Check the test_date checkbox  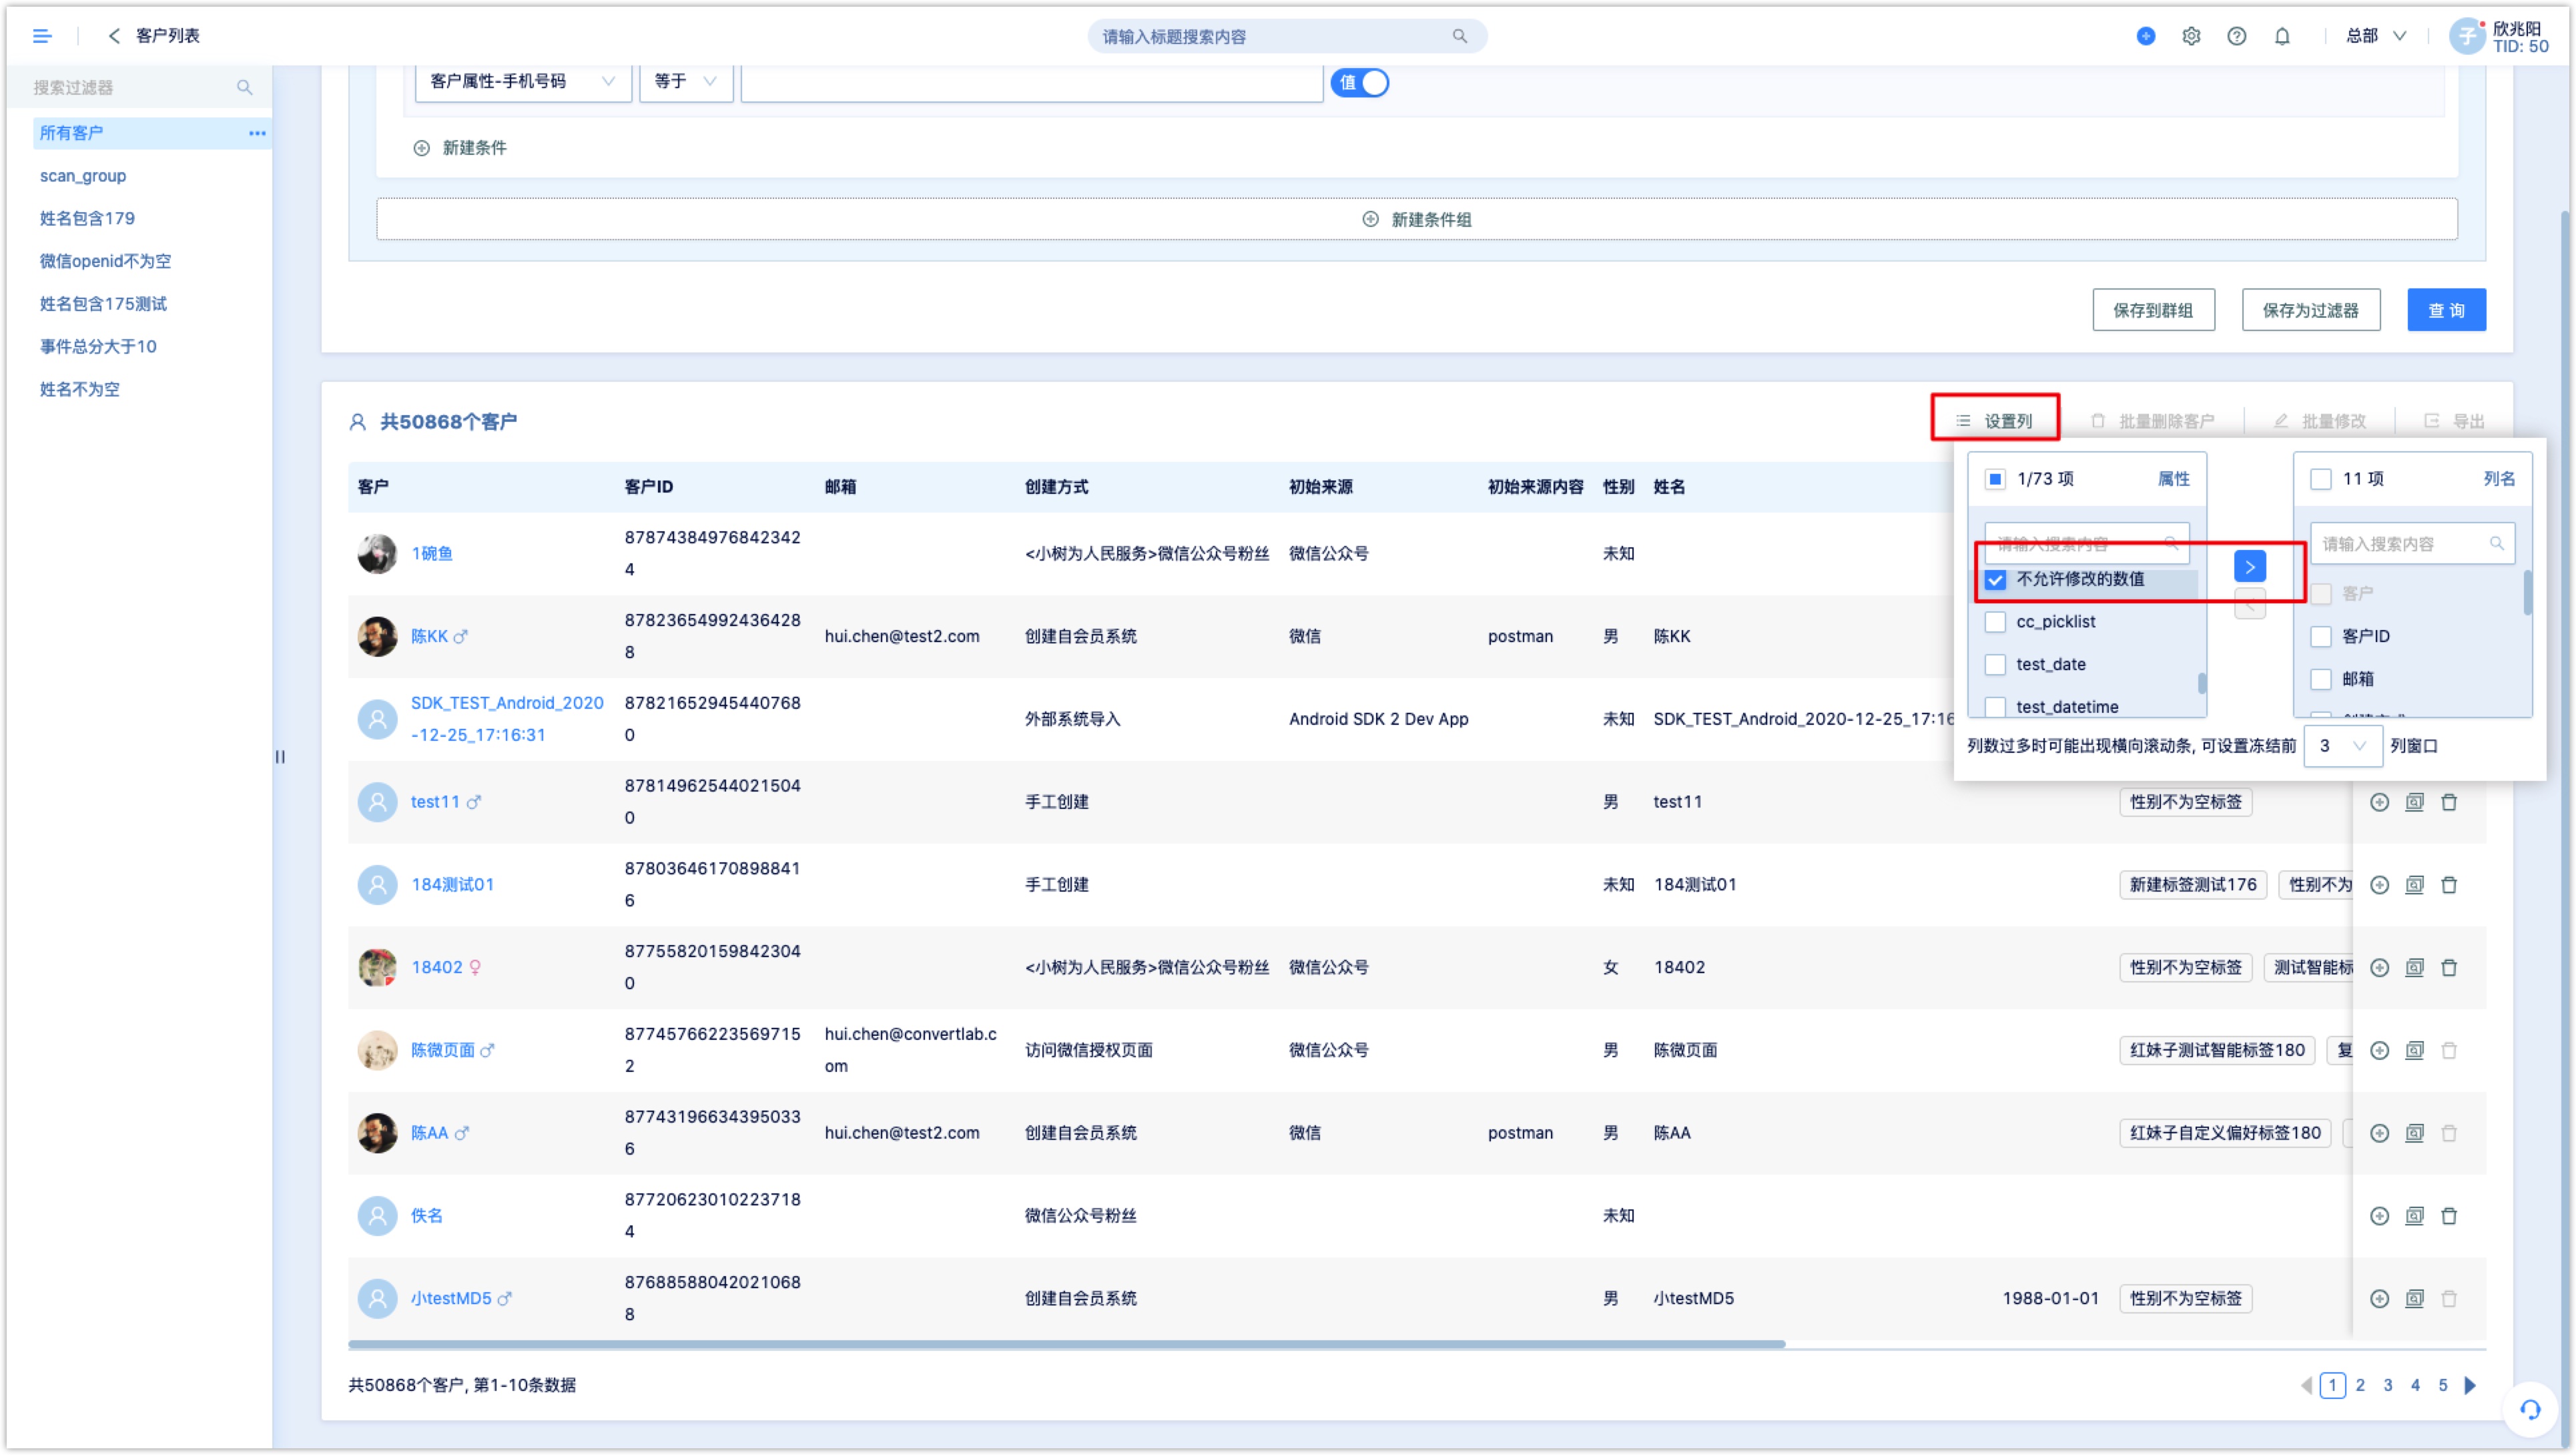(1994, 665)
